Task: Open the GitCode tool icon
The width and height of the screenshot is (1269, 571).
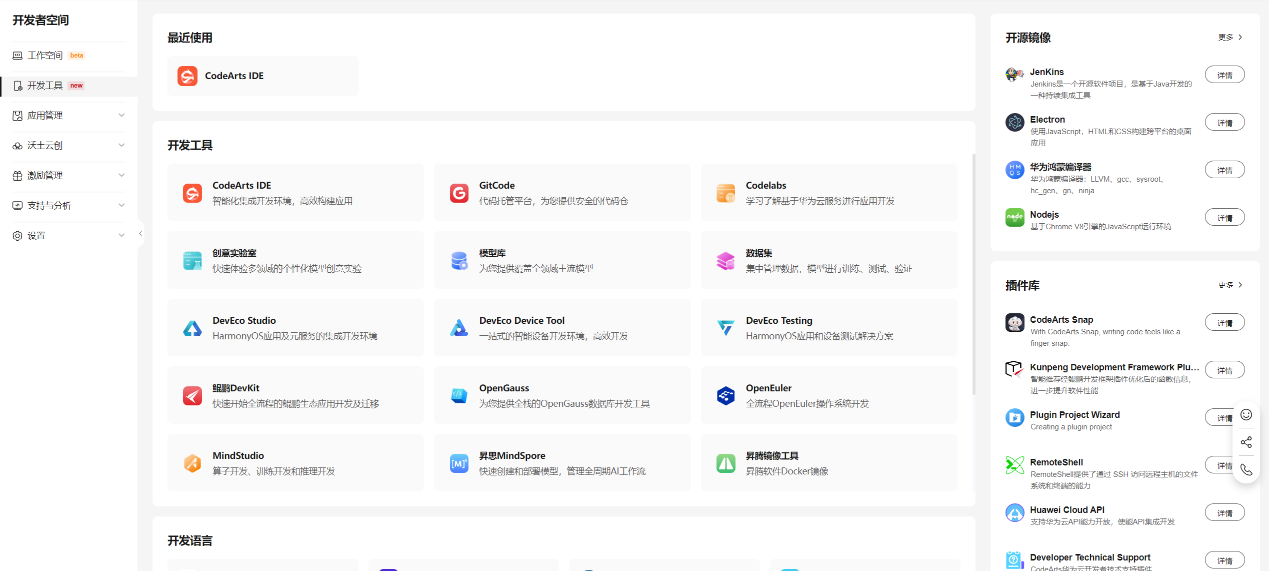Action: 459,193
